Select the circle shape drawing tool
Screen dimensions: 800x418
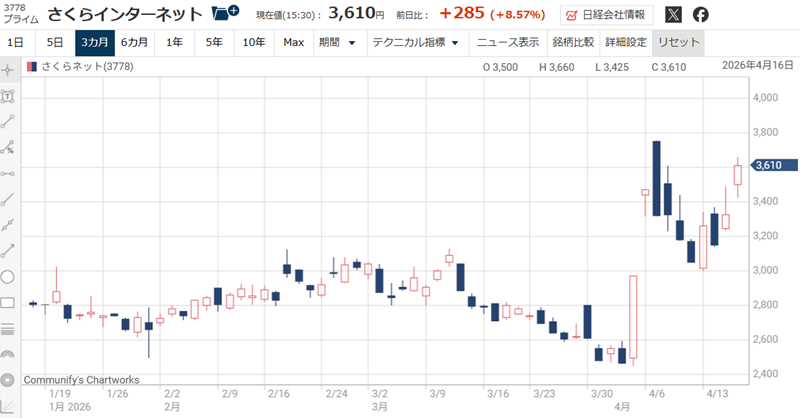tap(9, 277)
